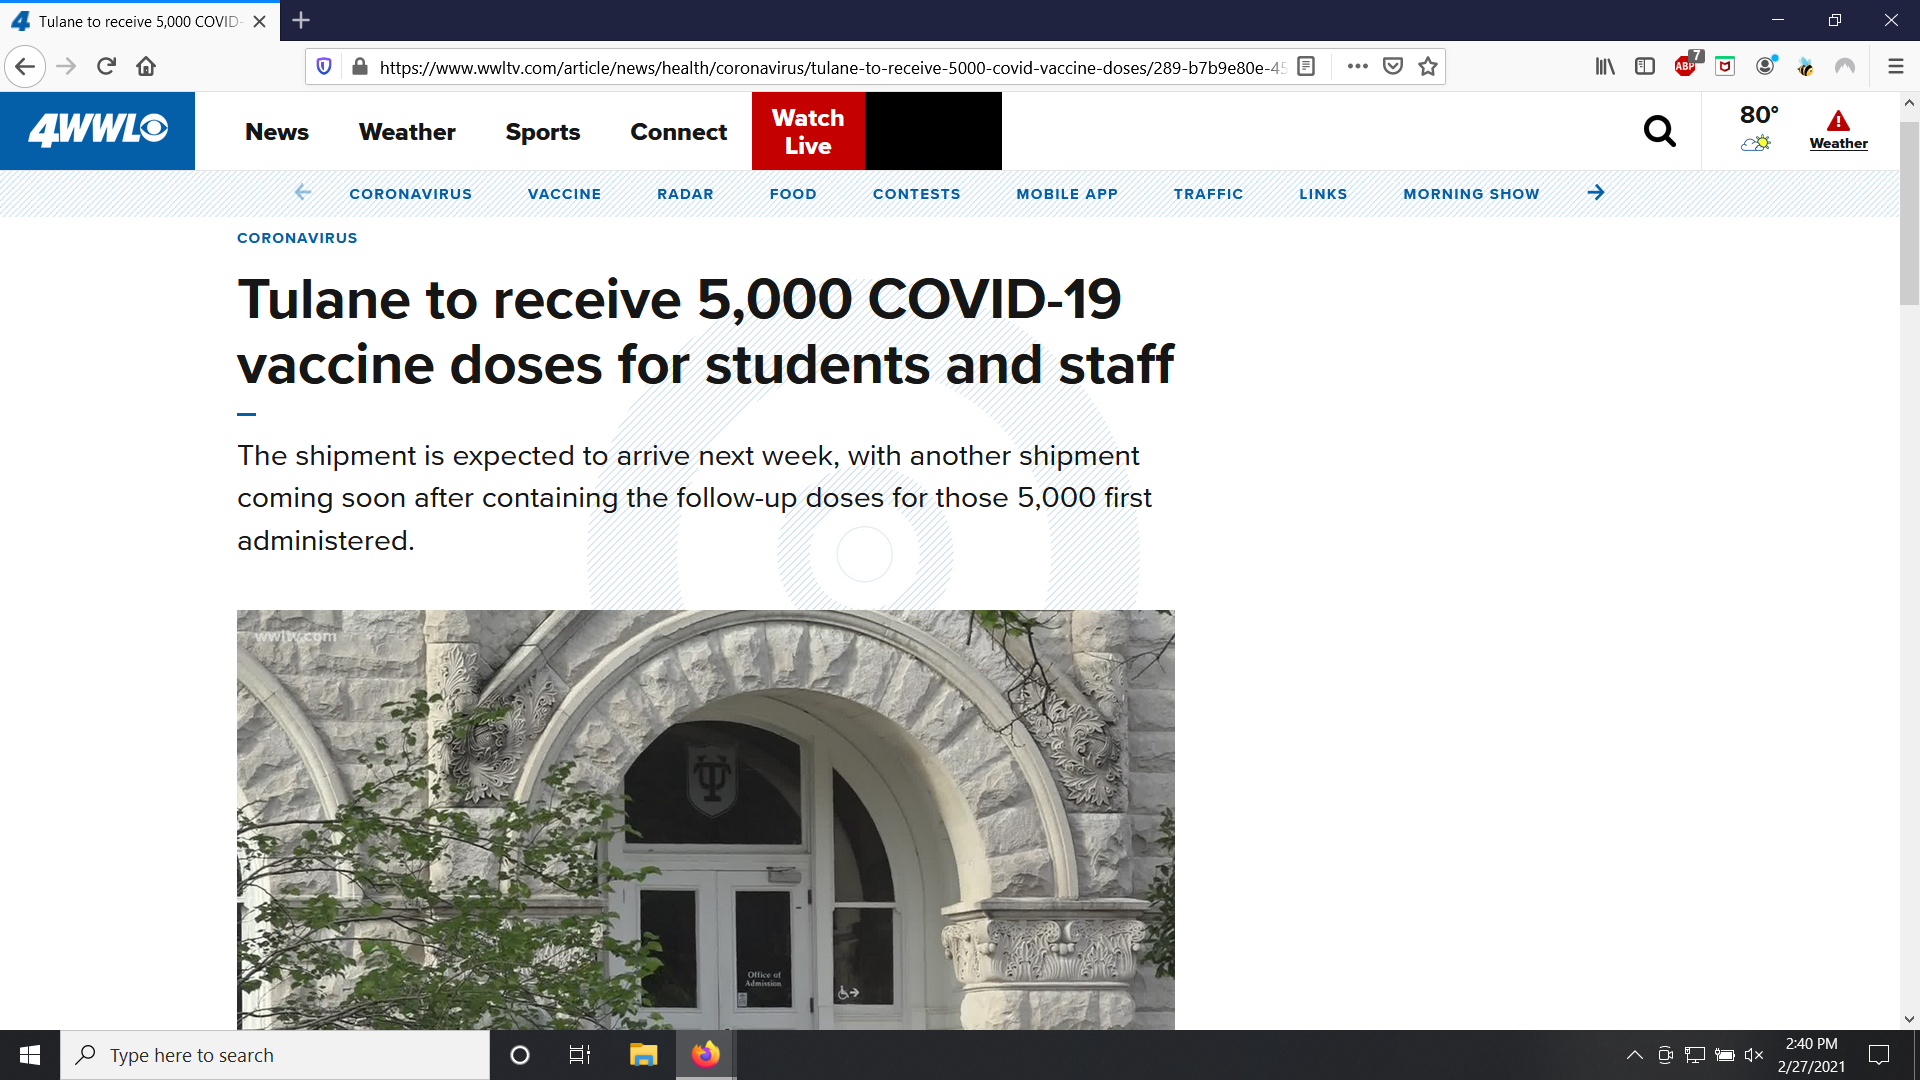Toggle reader view icon in address bar

pos(1306,67)
